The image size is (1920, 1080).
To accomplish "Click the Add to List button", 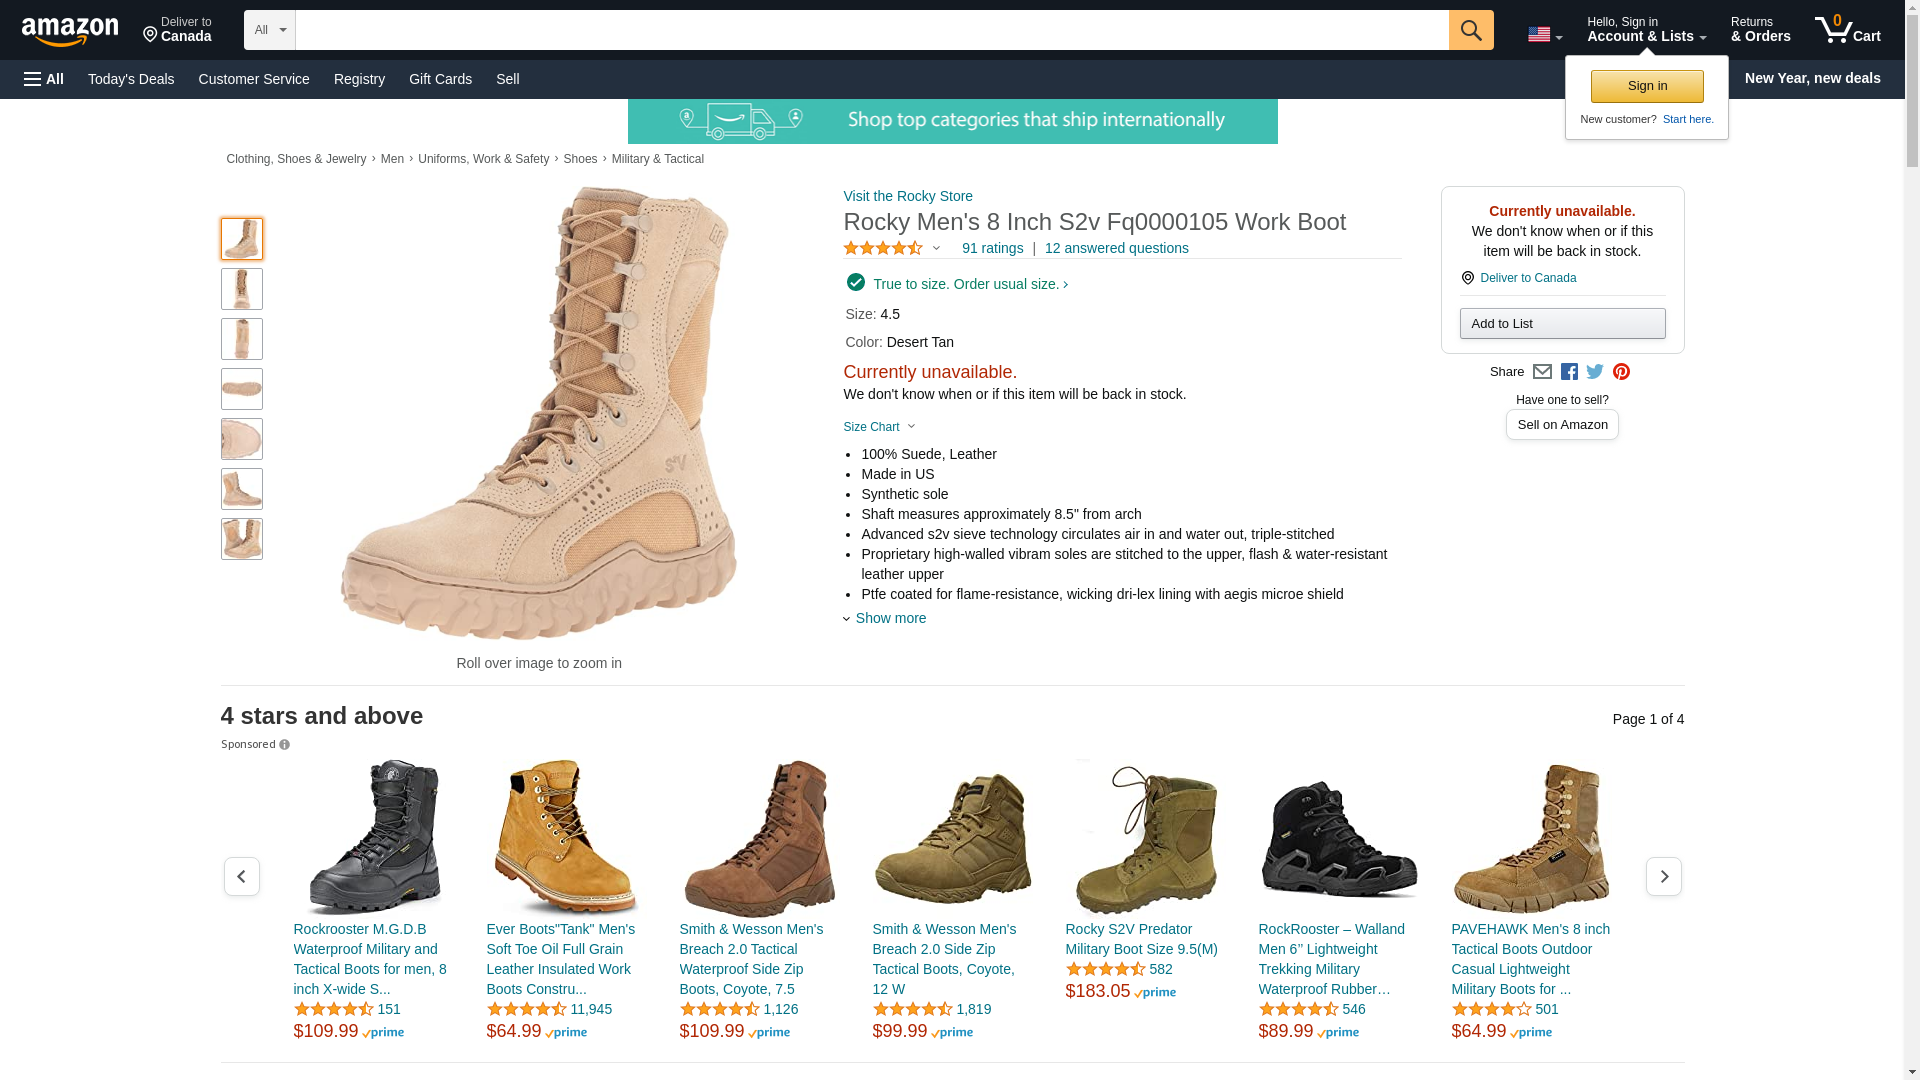I will 1561,323.
